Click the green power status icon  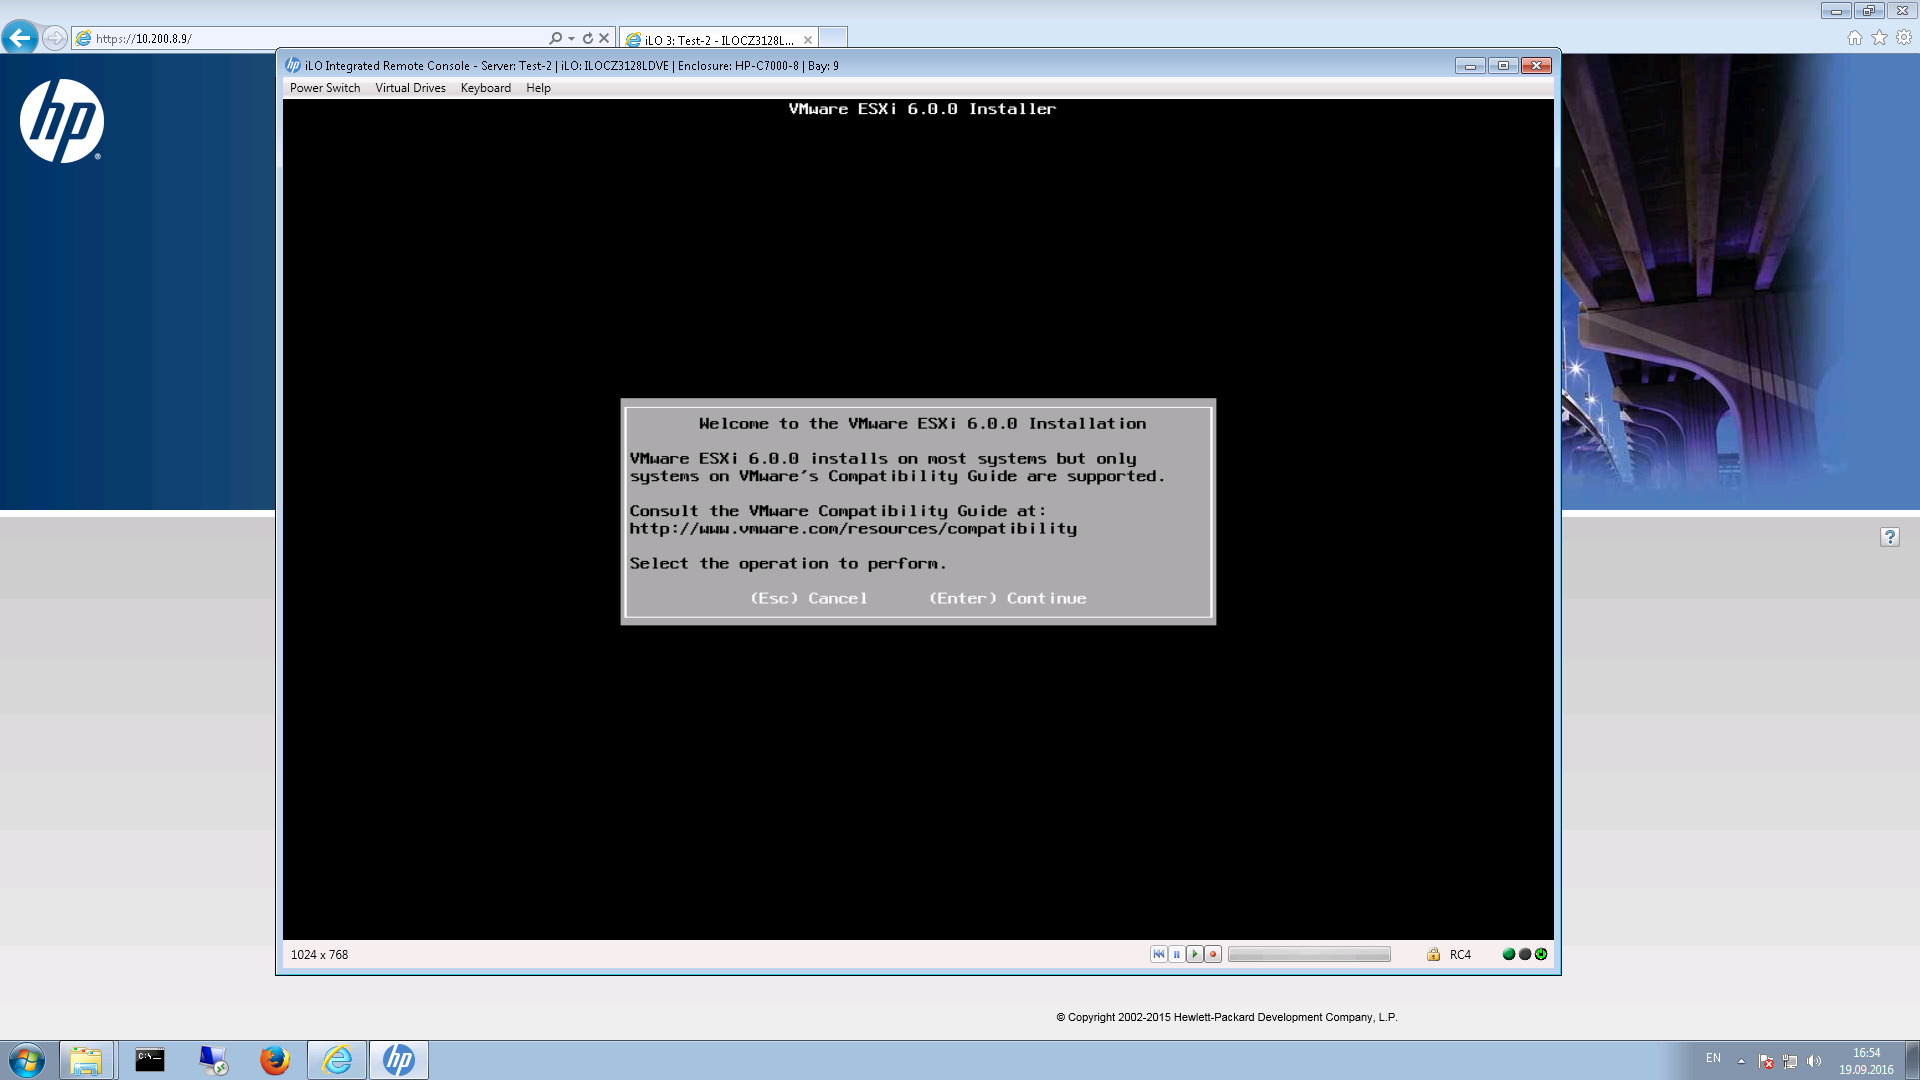point(1541,954)
